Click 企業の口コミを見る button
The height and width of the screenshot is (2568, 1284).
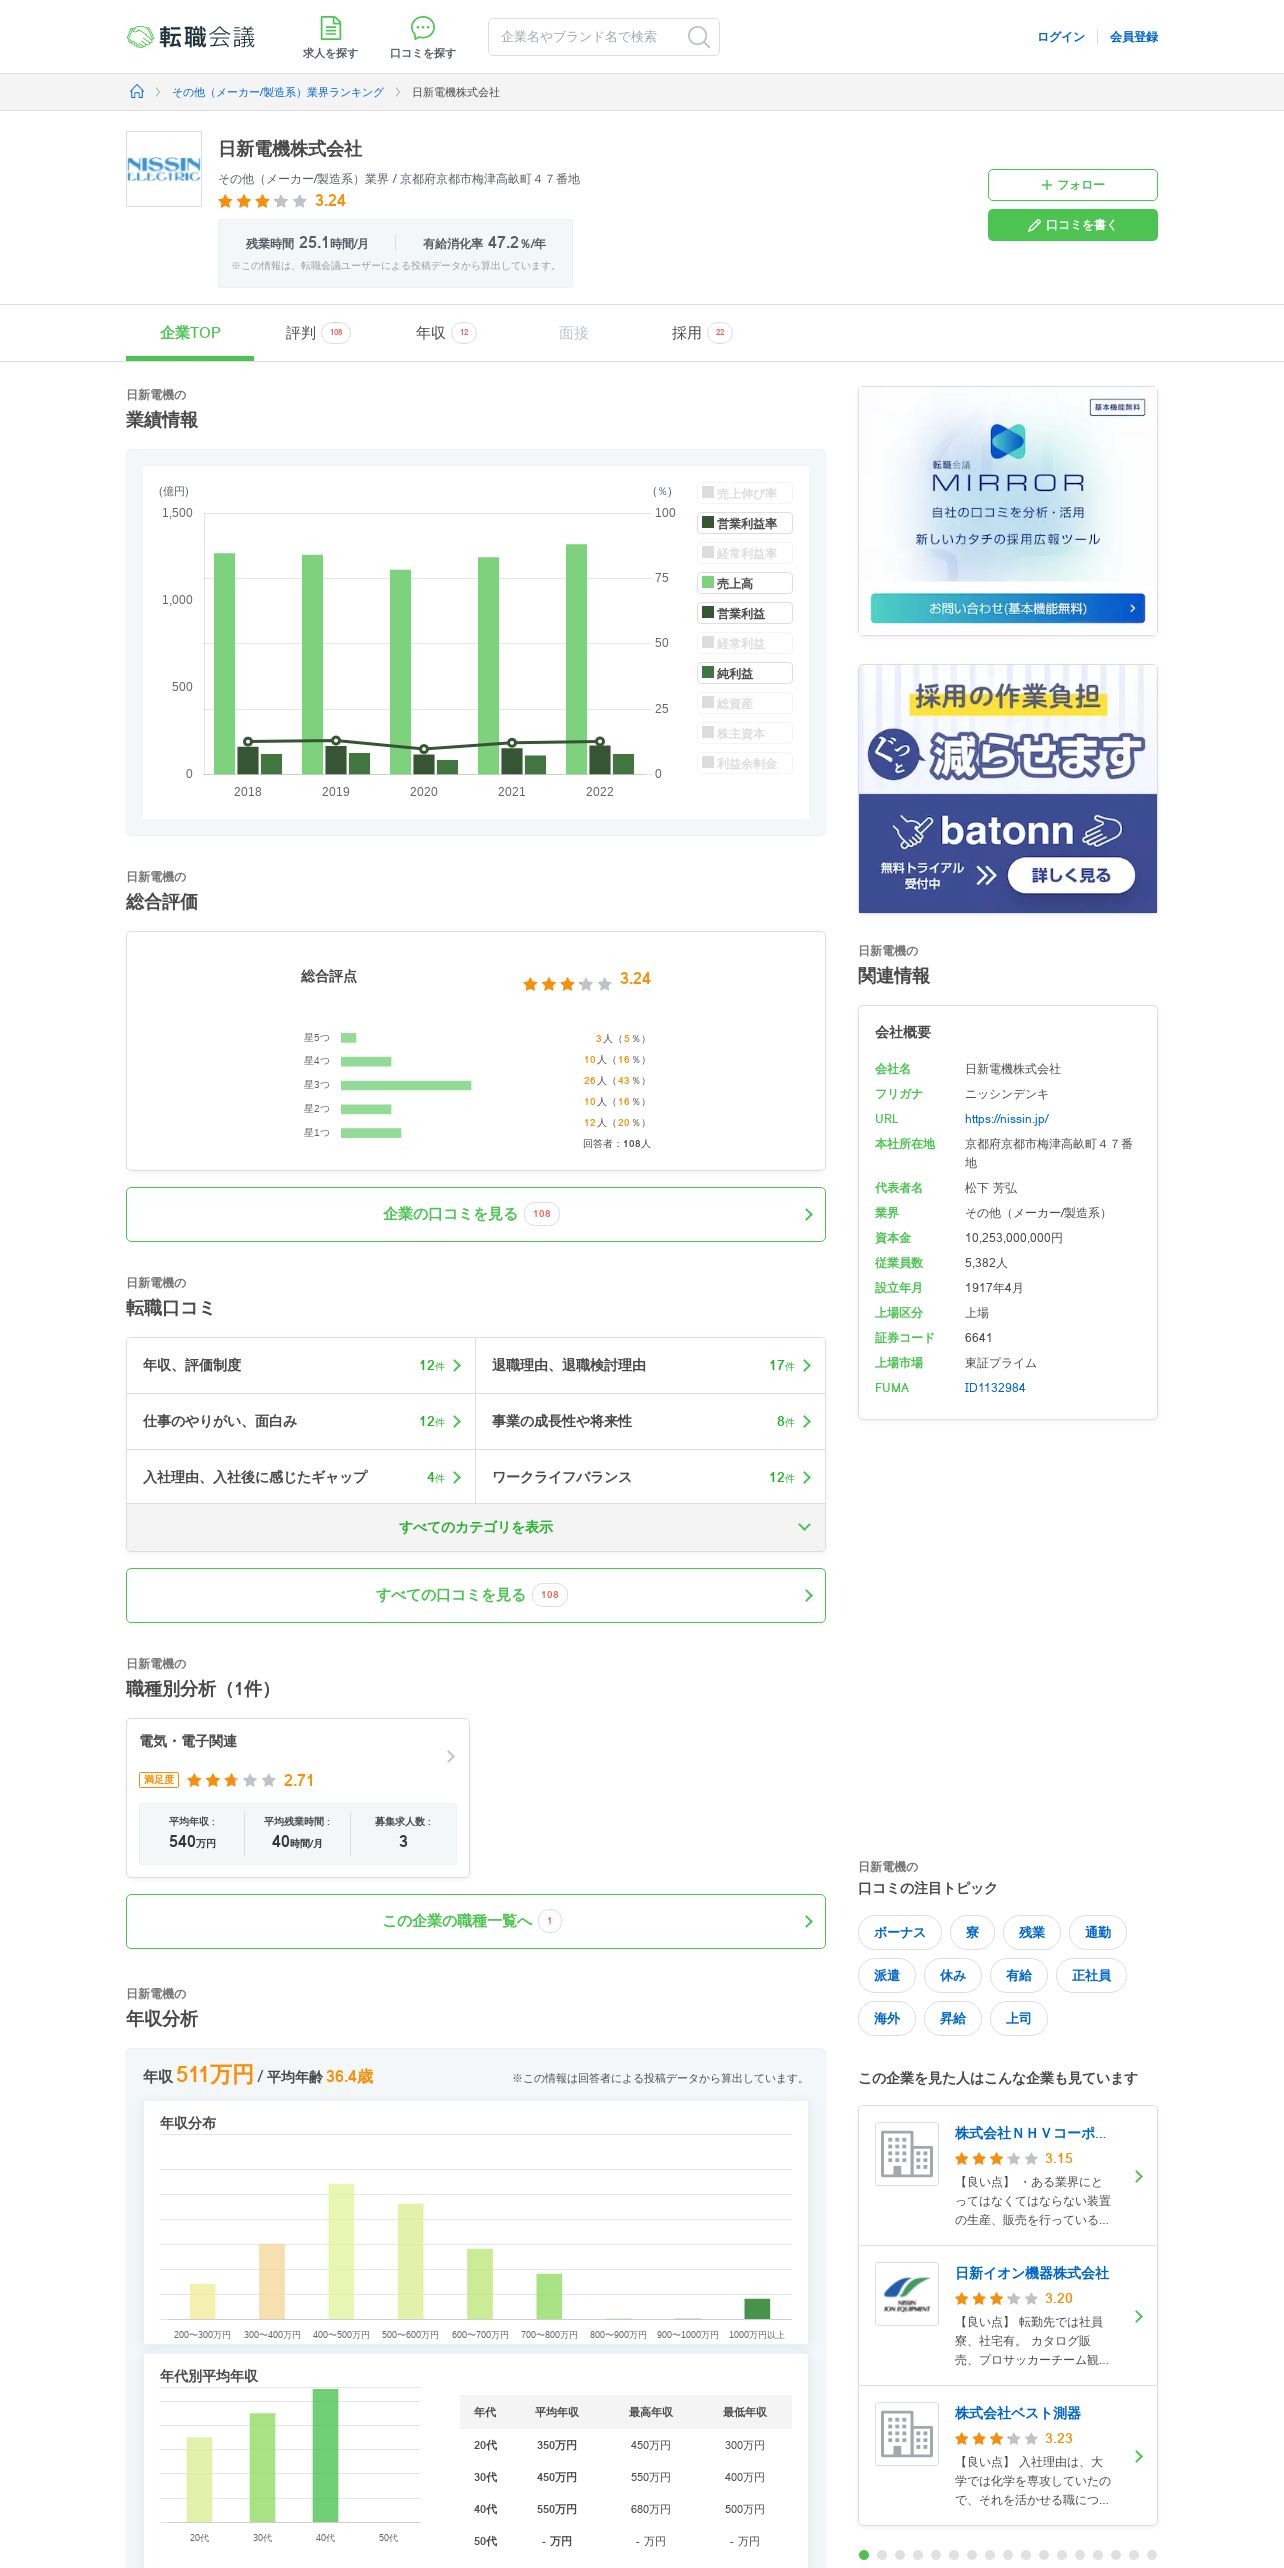[476, 1214]
